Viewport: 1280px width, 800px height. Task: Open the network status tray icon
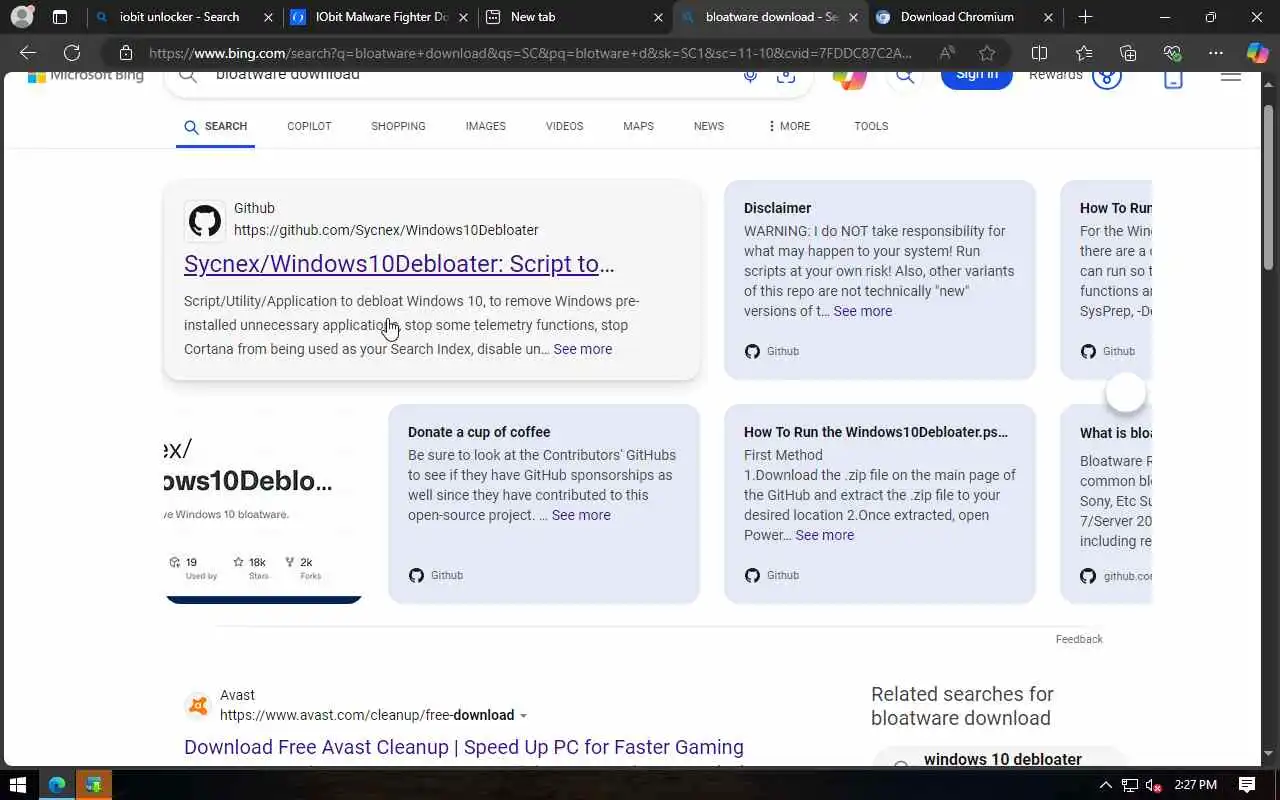[1130, 785]
